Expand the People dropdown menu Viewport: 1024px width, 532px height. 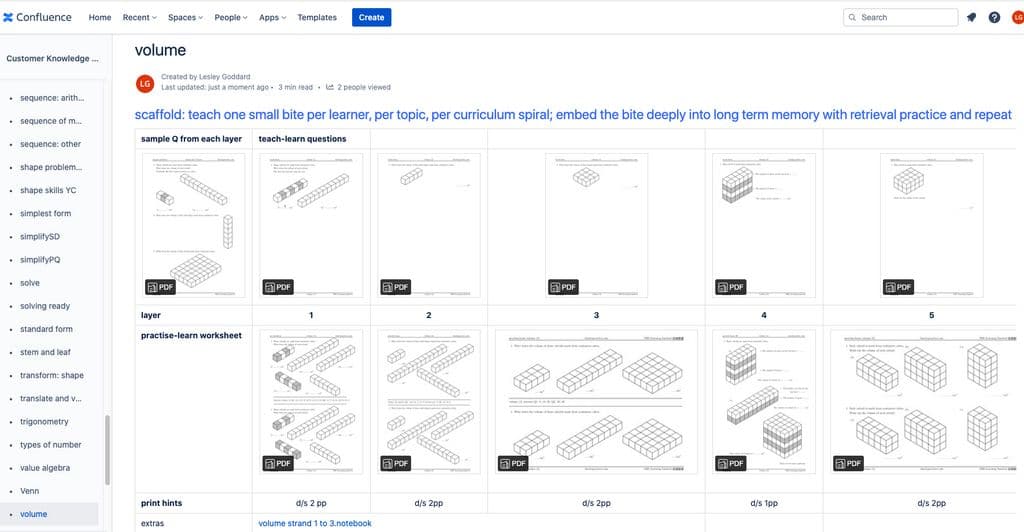[x=231, y=18]
